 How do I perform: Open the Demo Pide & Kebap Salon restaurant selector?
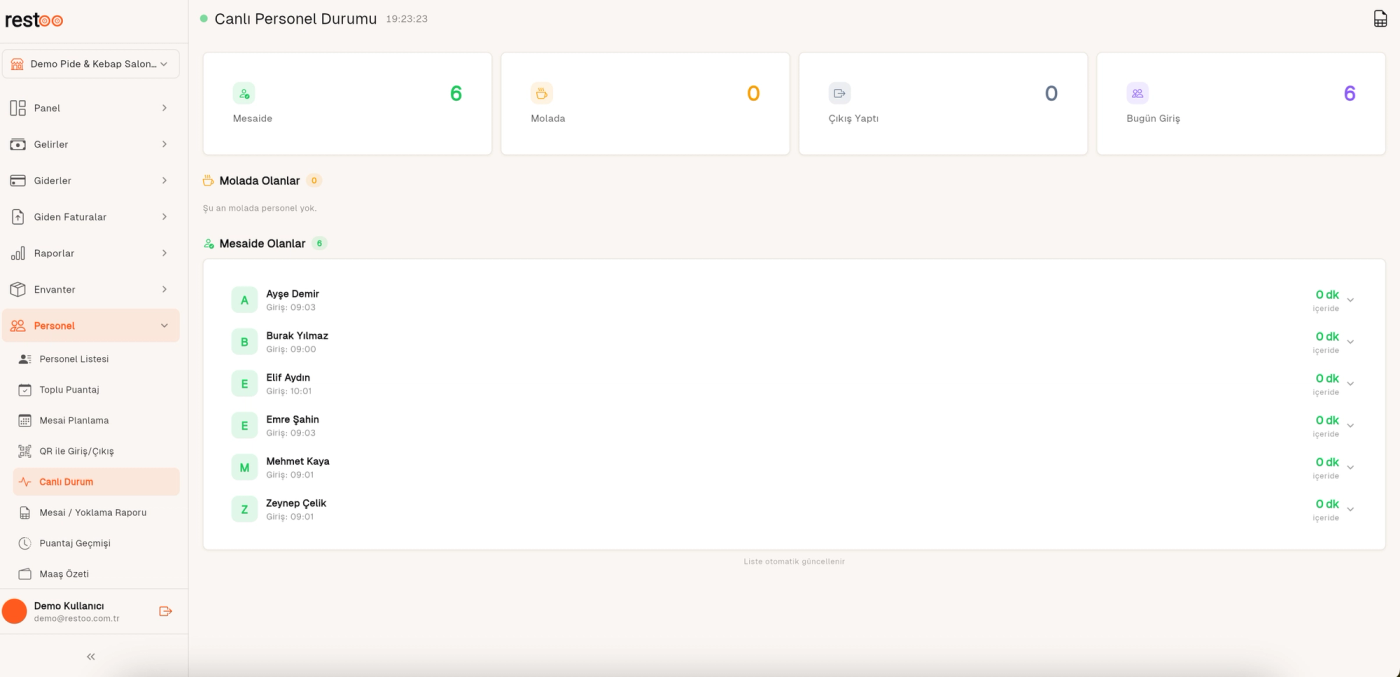click(91, 64)
